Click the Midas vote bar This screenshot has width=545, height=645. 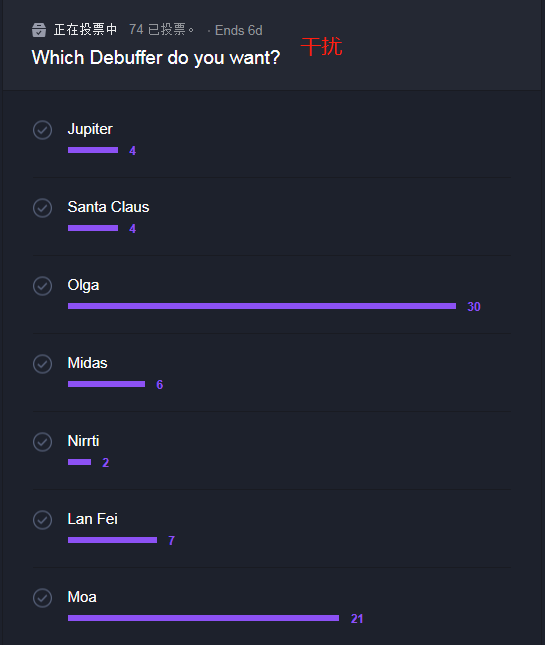(107, 384)
